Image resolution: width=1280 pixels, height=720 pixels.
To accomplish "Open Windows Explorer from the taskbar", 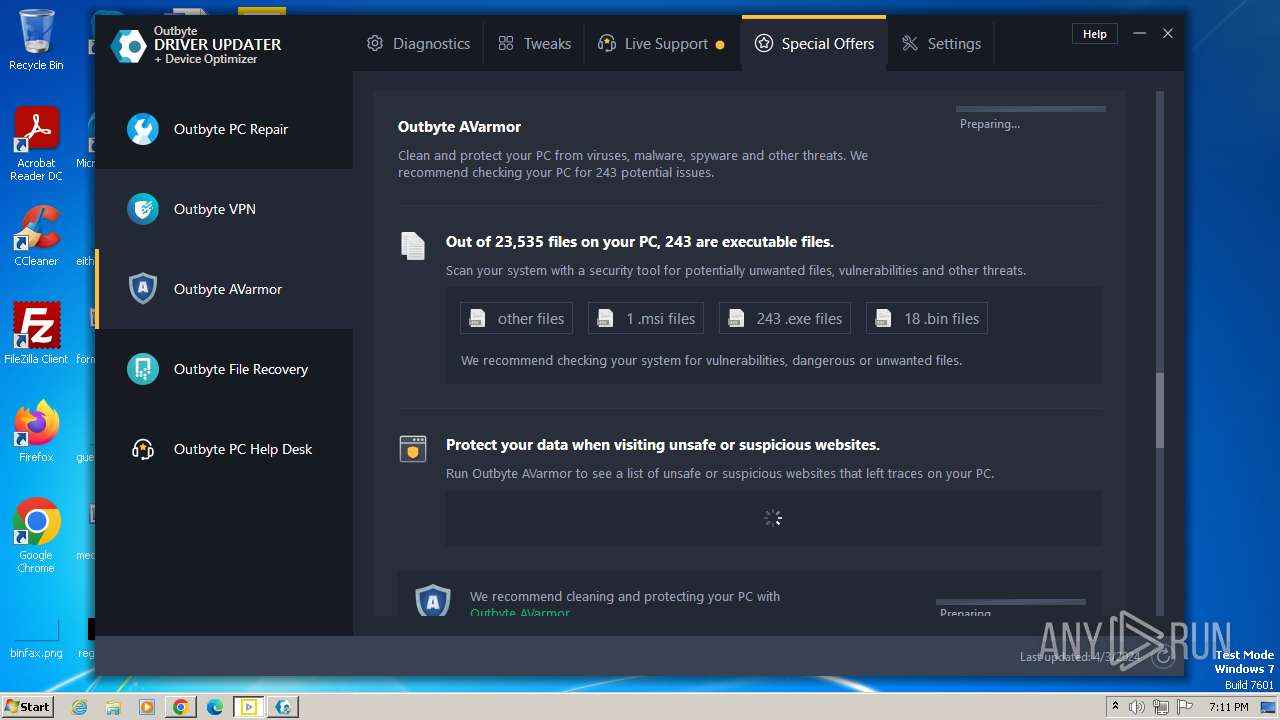I will point(113,707).
